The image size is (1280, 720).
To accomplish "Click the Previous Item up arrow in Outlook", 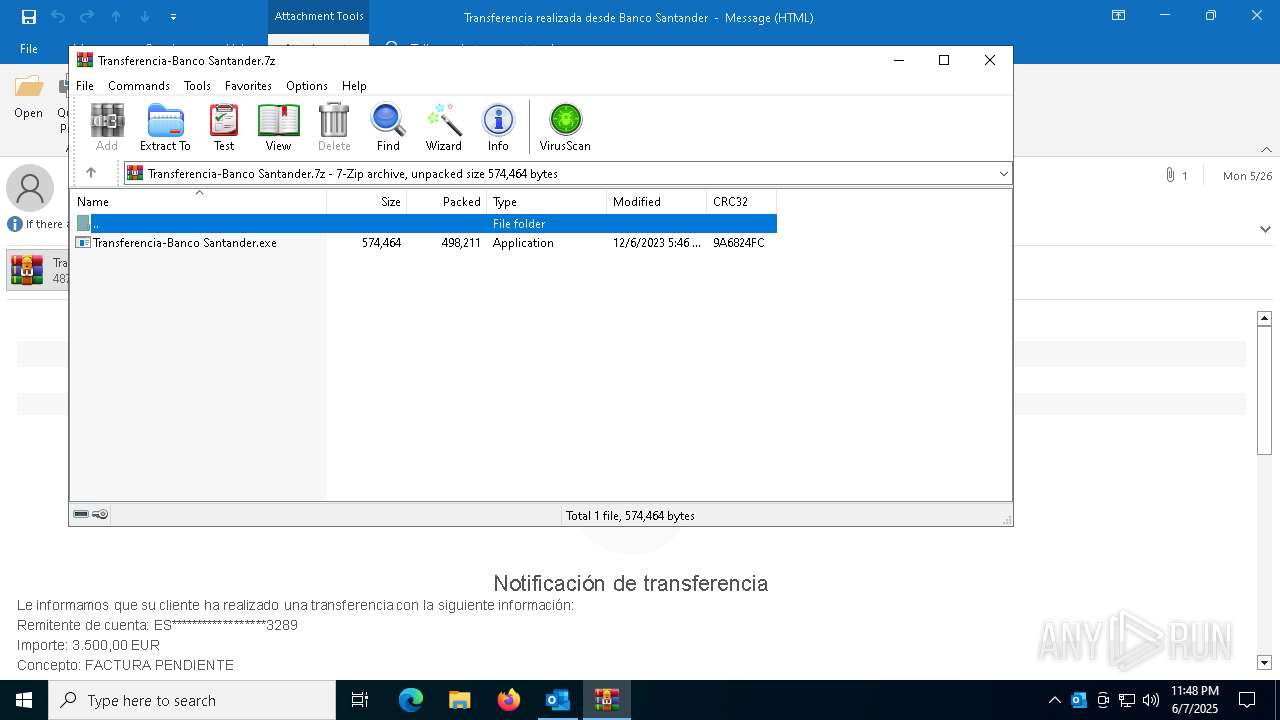I will click(x=116, y=17).
